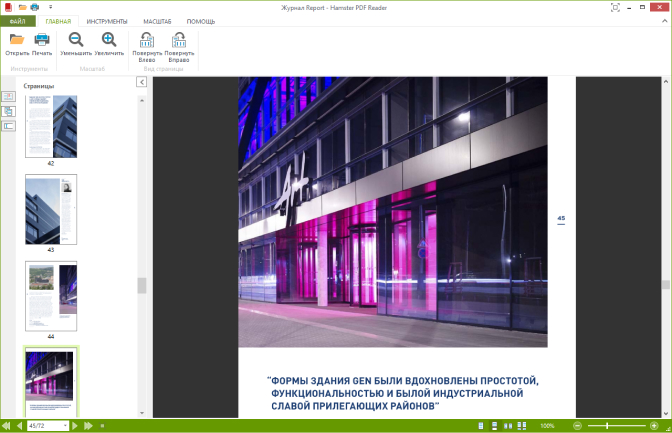Image resolution: width=672 pixels, height=433 pixels.
Task: Click the thumbnail panel scrollbar handle
Action: [x=142, y=286]
